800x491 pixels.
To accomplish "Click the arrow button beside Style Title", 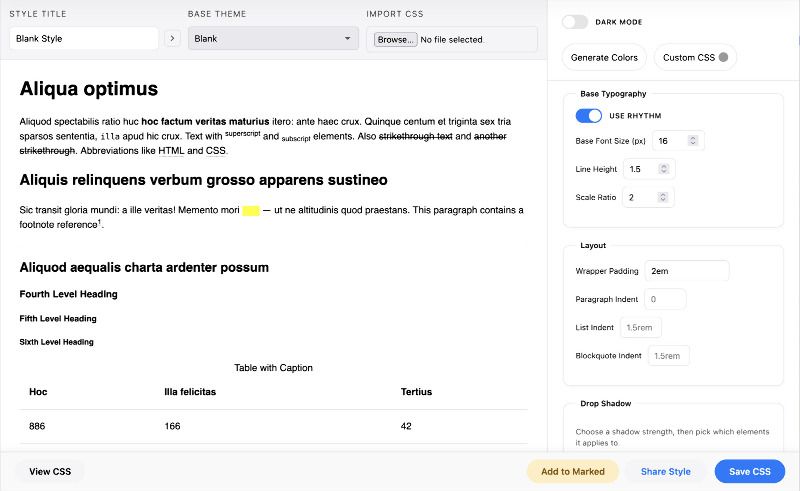I will tap(172, 39).
